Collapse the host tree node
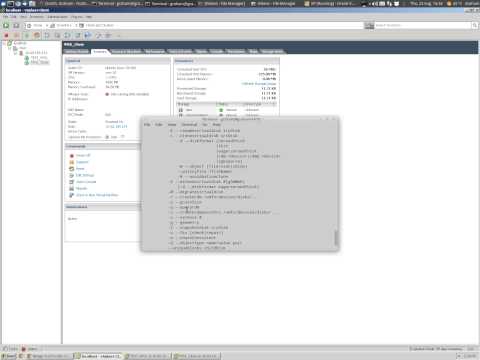The height and width of the screenshot is (360, 480). point(15,53)
